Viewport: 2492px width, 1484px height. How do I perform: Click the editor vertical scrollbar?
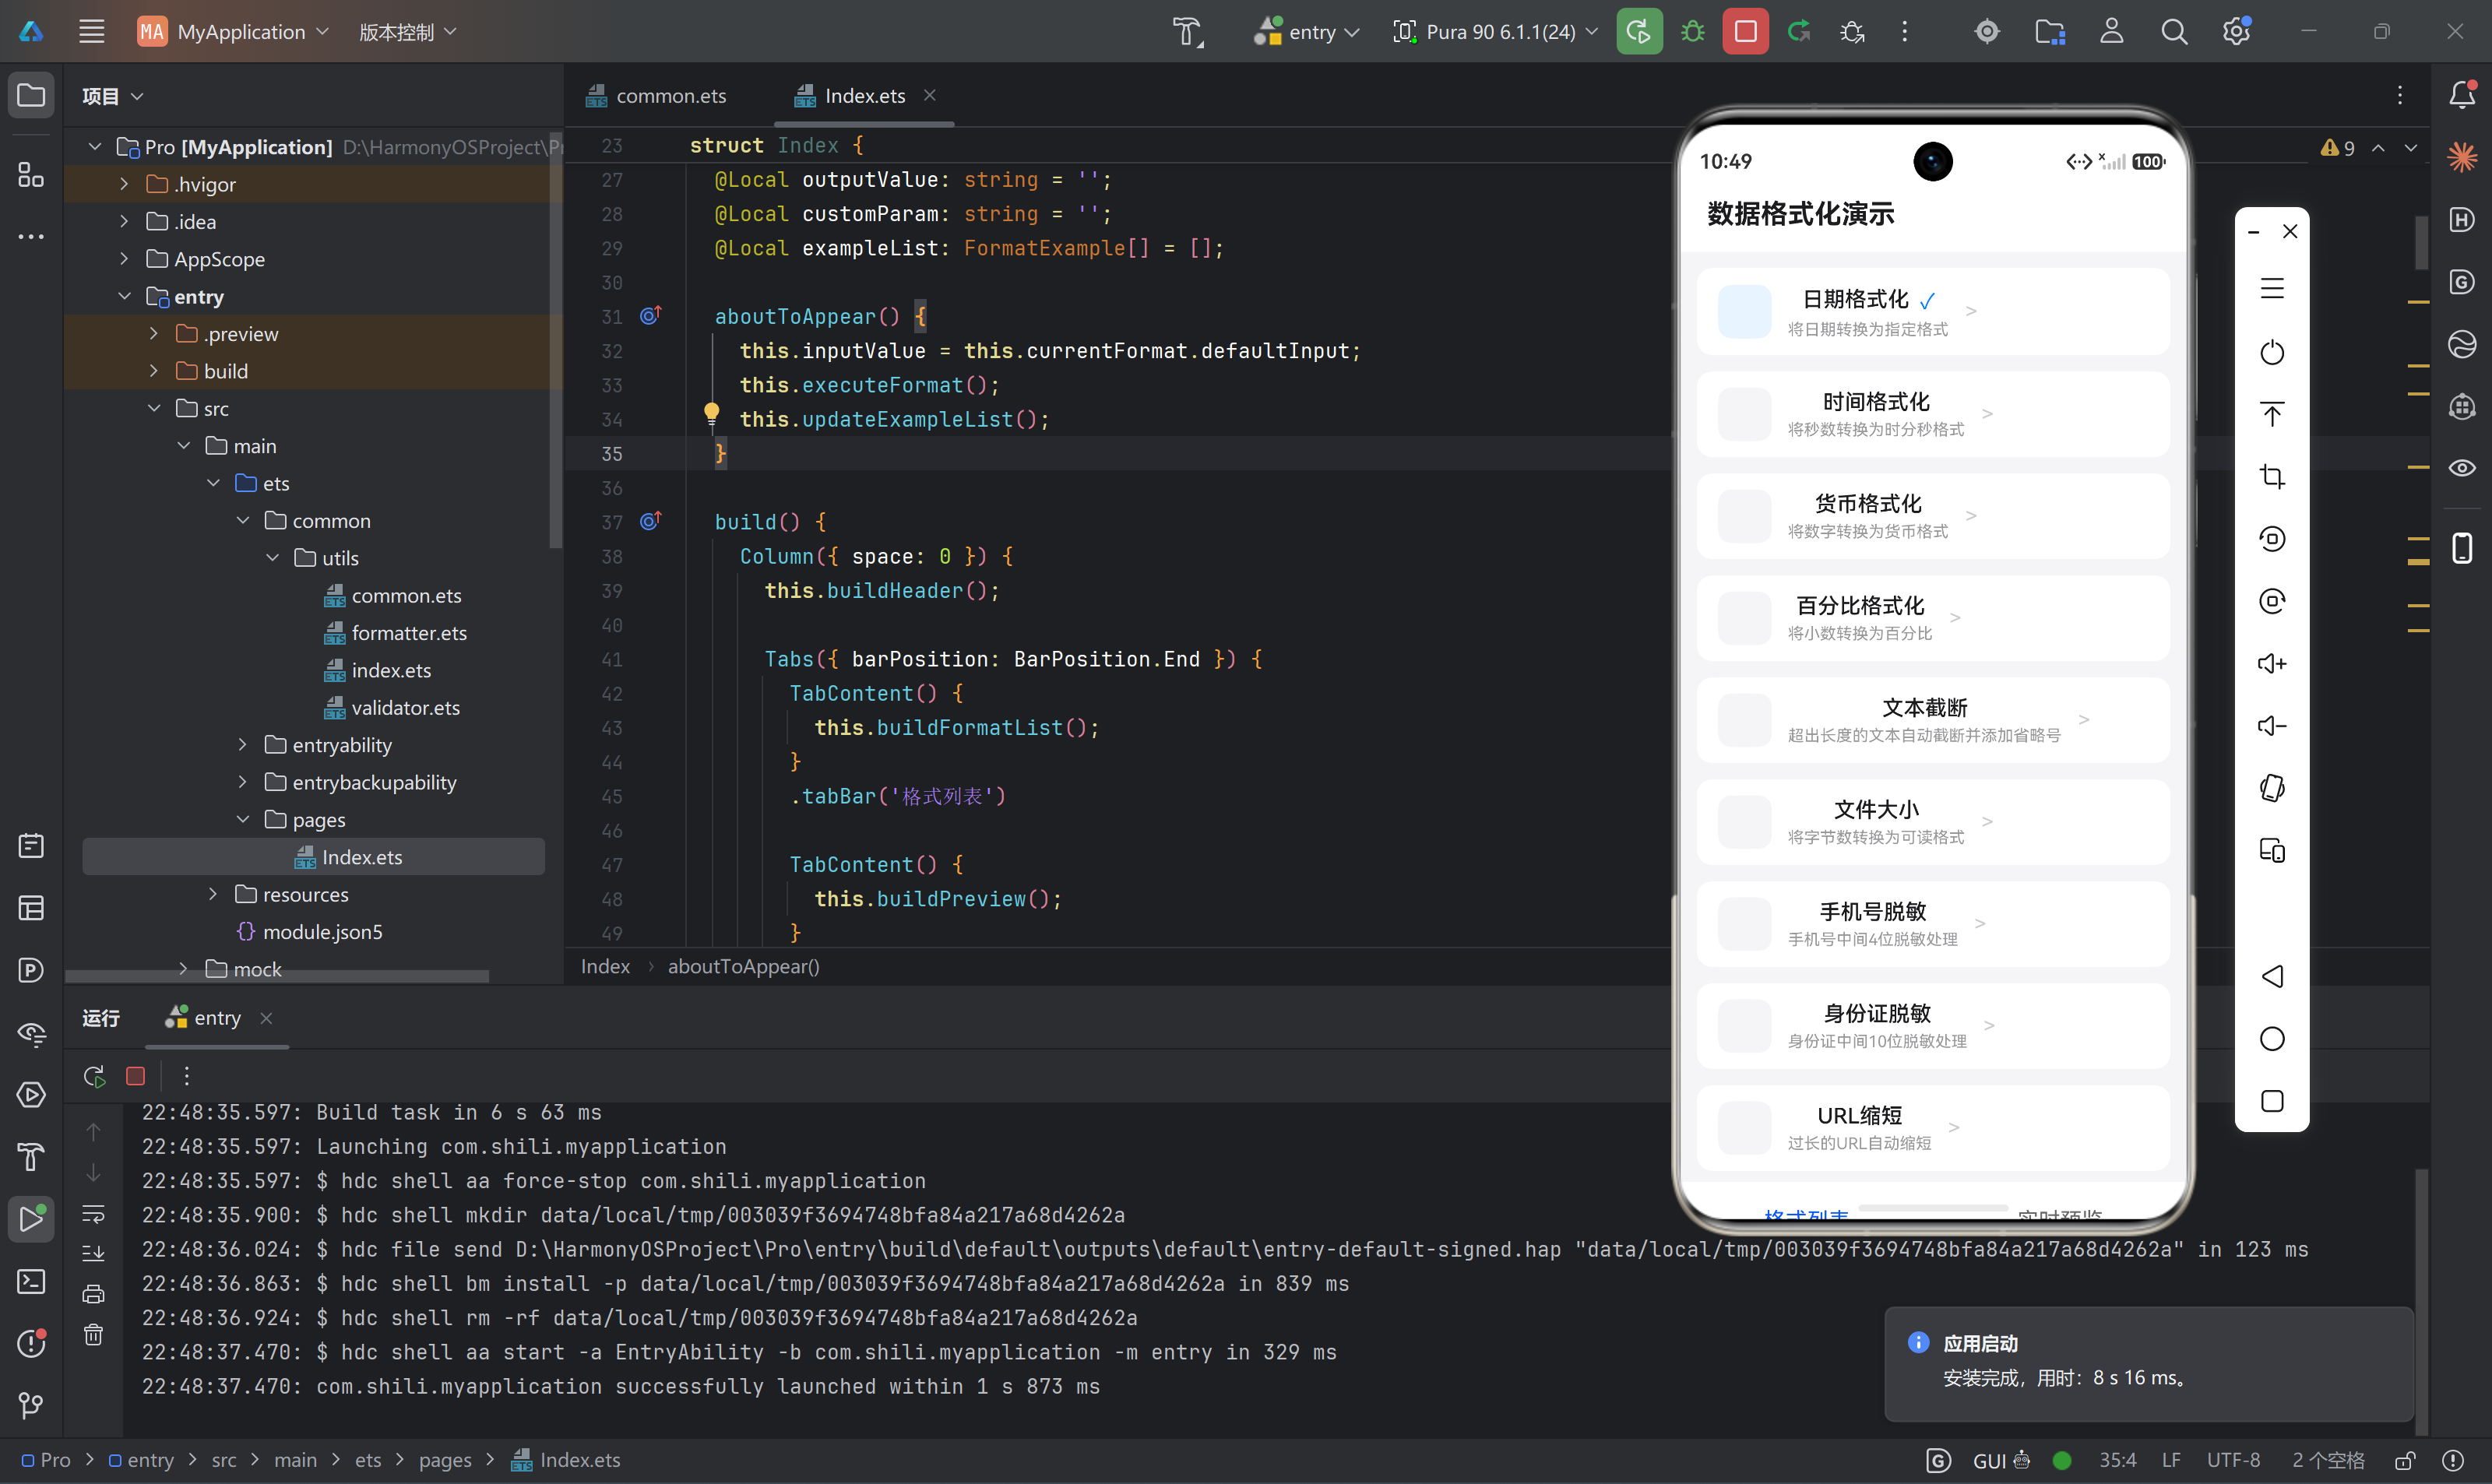[x=2421, y=243]
